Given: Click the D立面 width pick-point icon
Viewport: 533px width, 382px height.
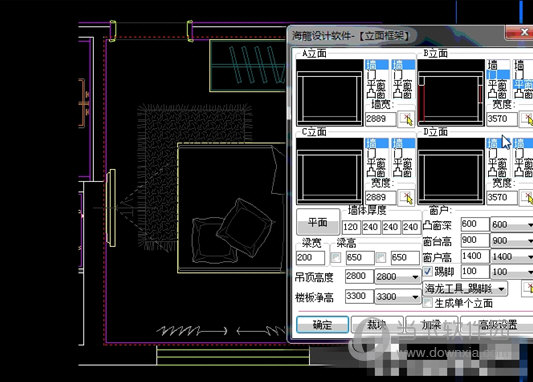Looking at the screenshot, I should click(x=527, y=198).
